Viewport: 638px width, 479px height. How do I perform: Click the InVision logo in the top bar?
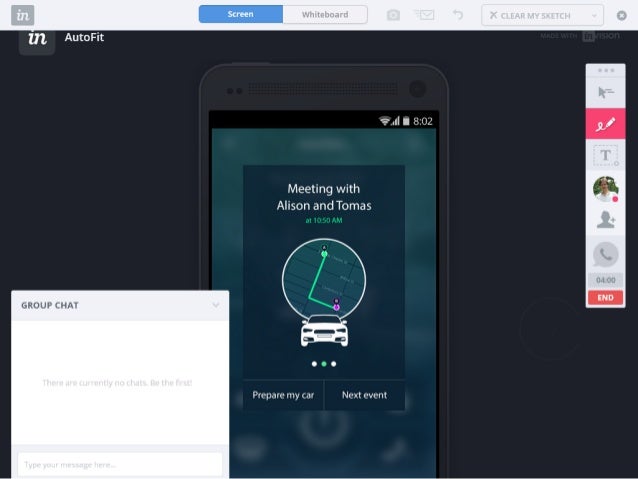[22, 15]
